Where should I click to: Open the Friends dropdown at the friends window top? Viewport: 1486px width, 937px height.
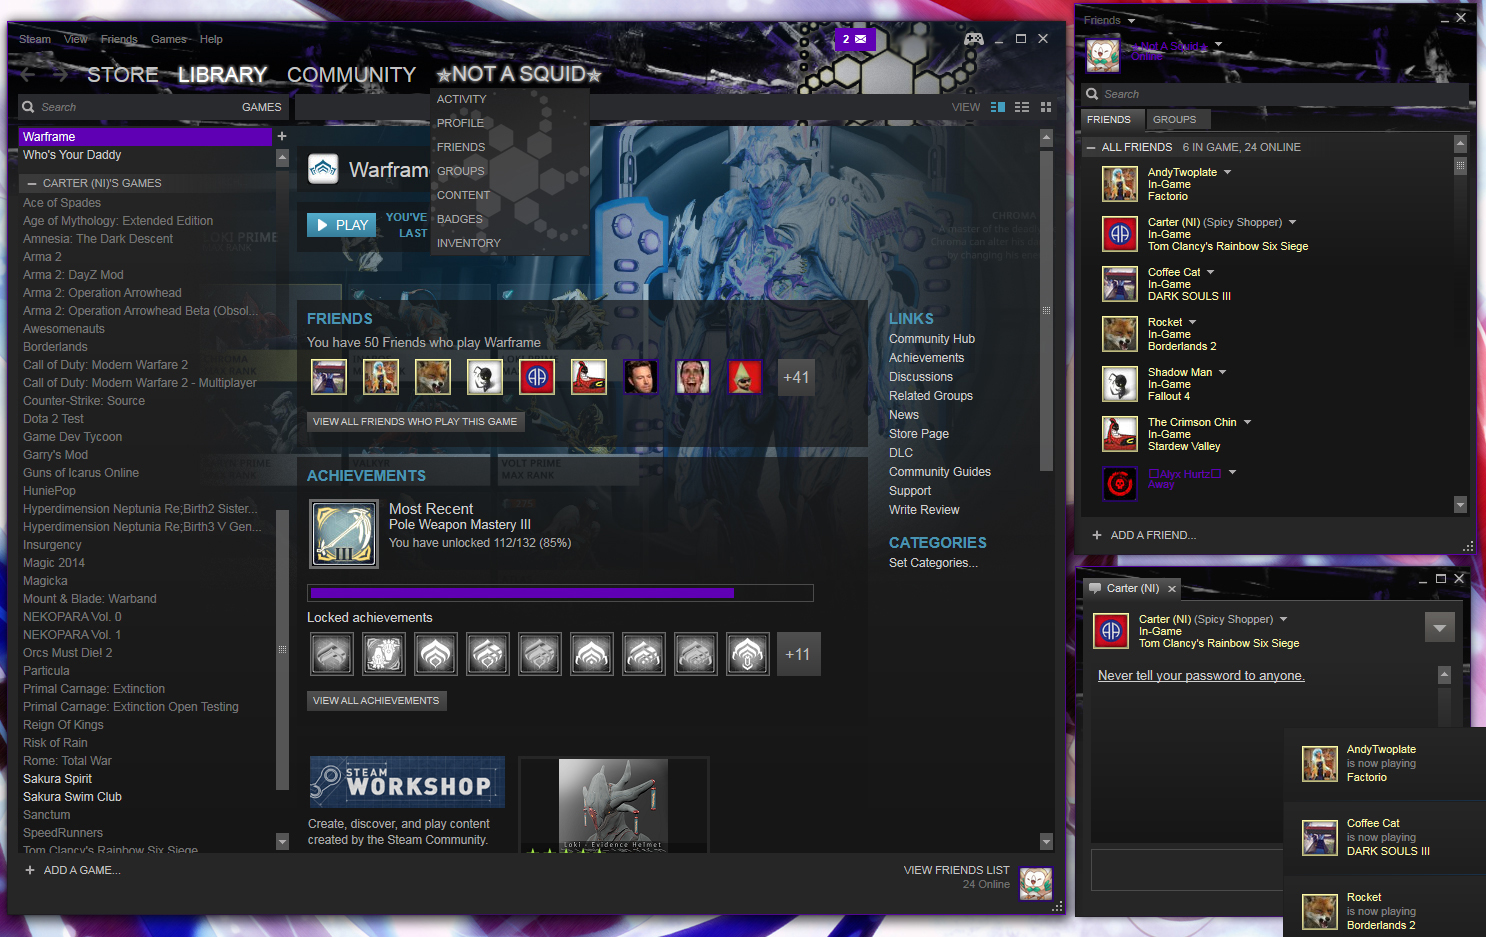1108,19
